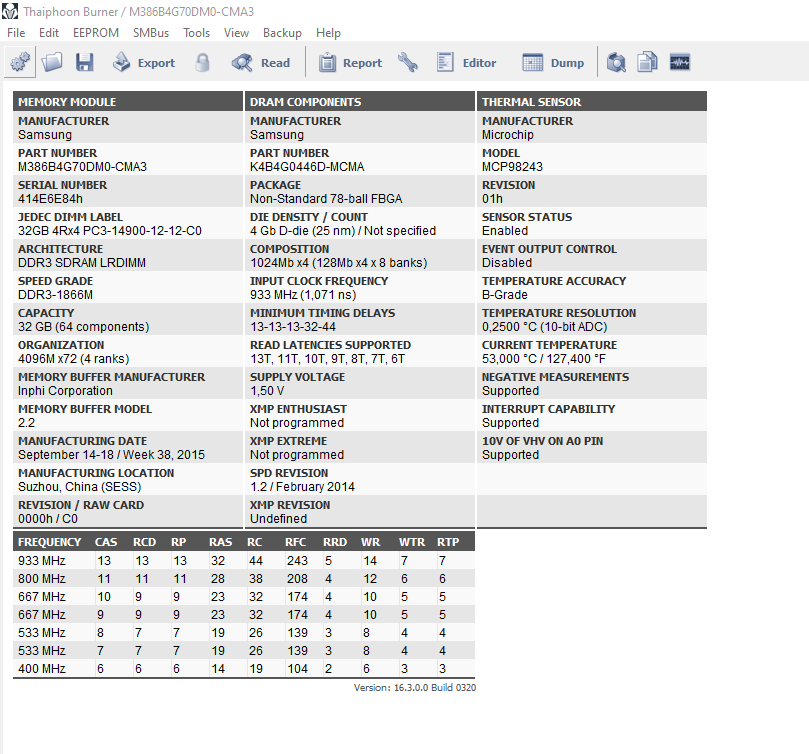Viewport: 809px width, 754px height.
Task: Open the Backup menu
Action: (x=282, y=33)
